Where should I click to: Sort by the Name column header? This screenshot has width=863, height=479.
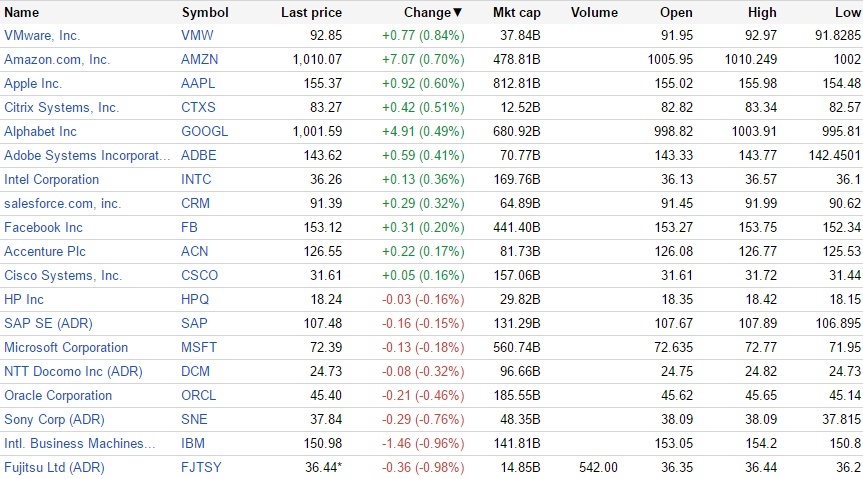coord(22,12)
